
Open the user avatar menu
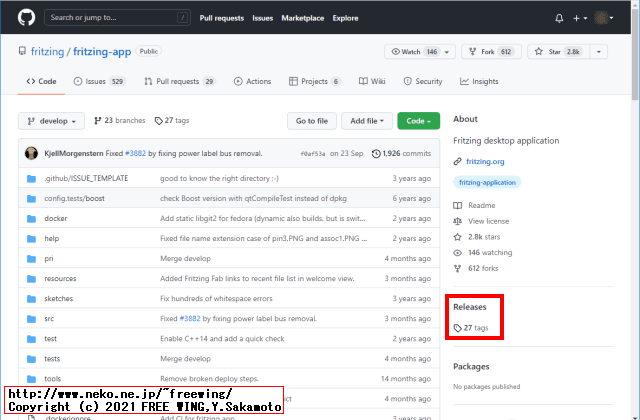[x=604, y=18]
